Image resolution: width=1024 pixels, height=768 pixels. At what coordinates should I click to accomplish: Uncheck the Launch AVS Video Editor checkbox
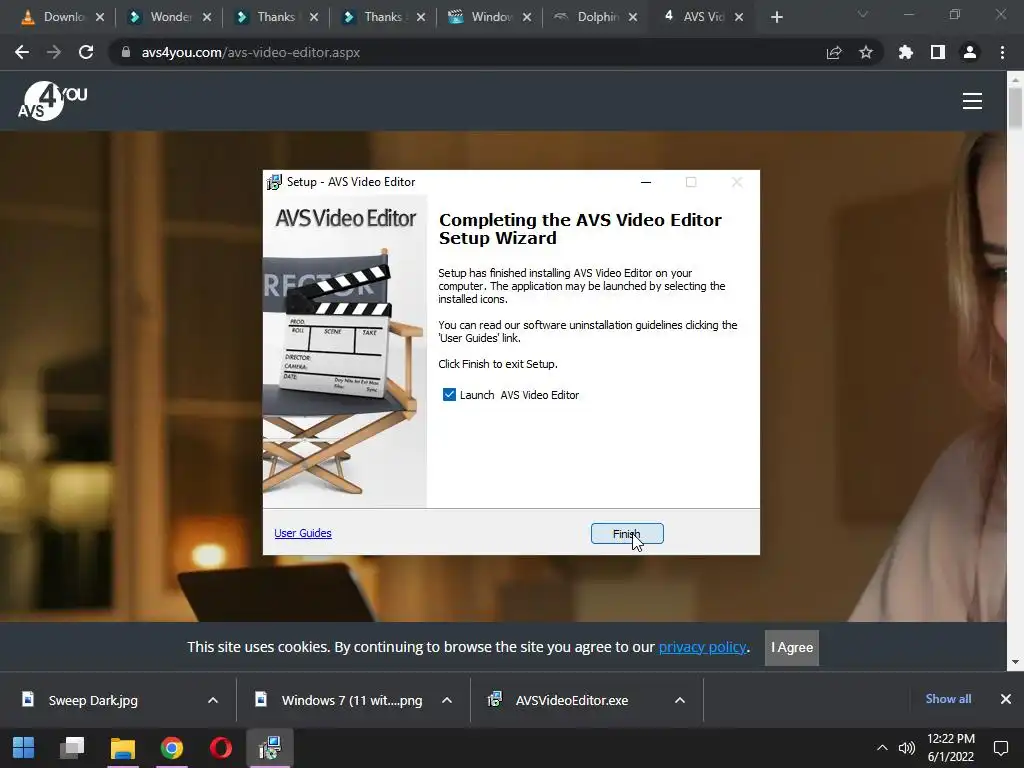click(x=449, y=394)
